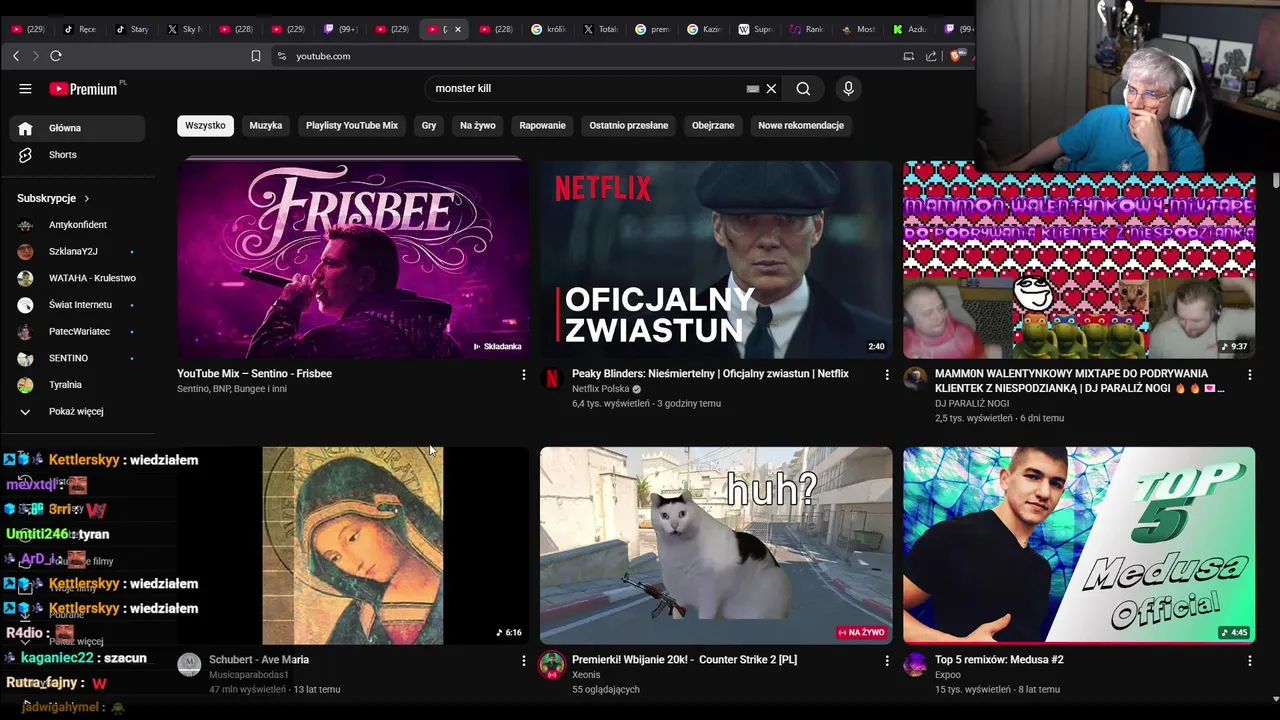Go back with the browser back arrow

16,56
